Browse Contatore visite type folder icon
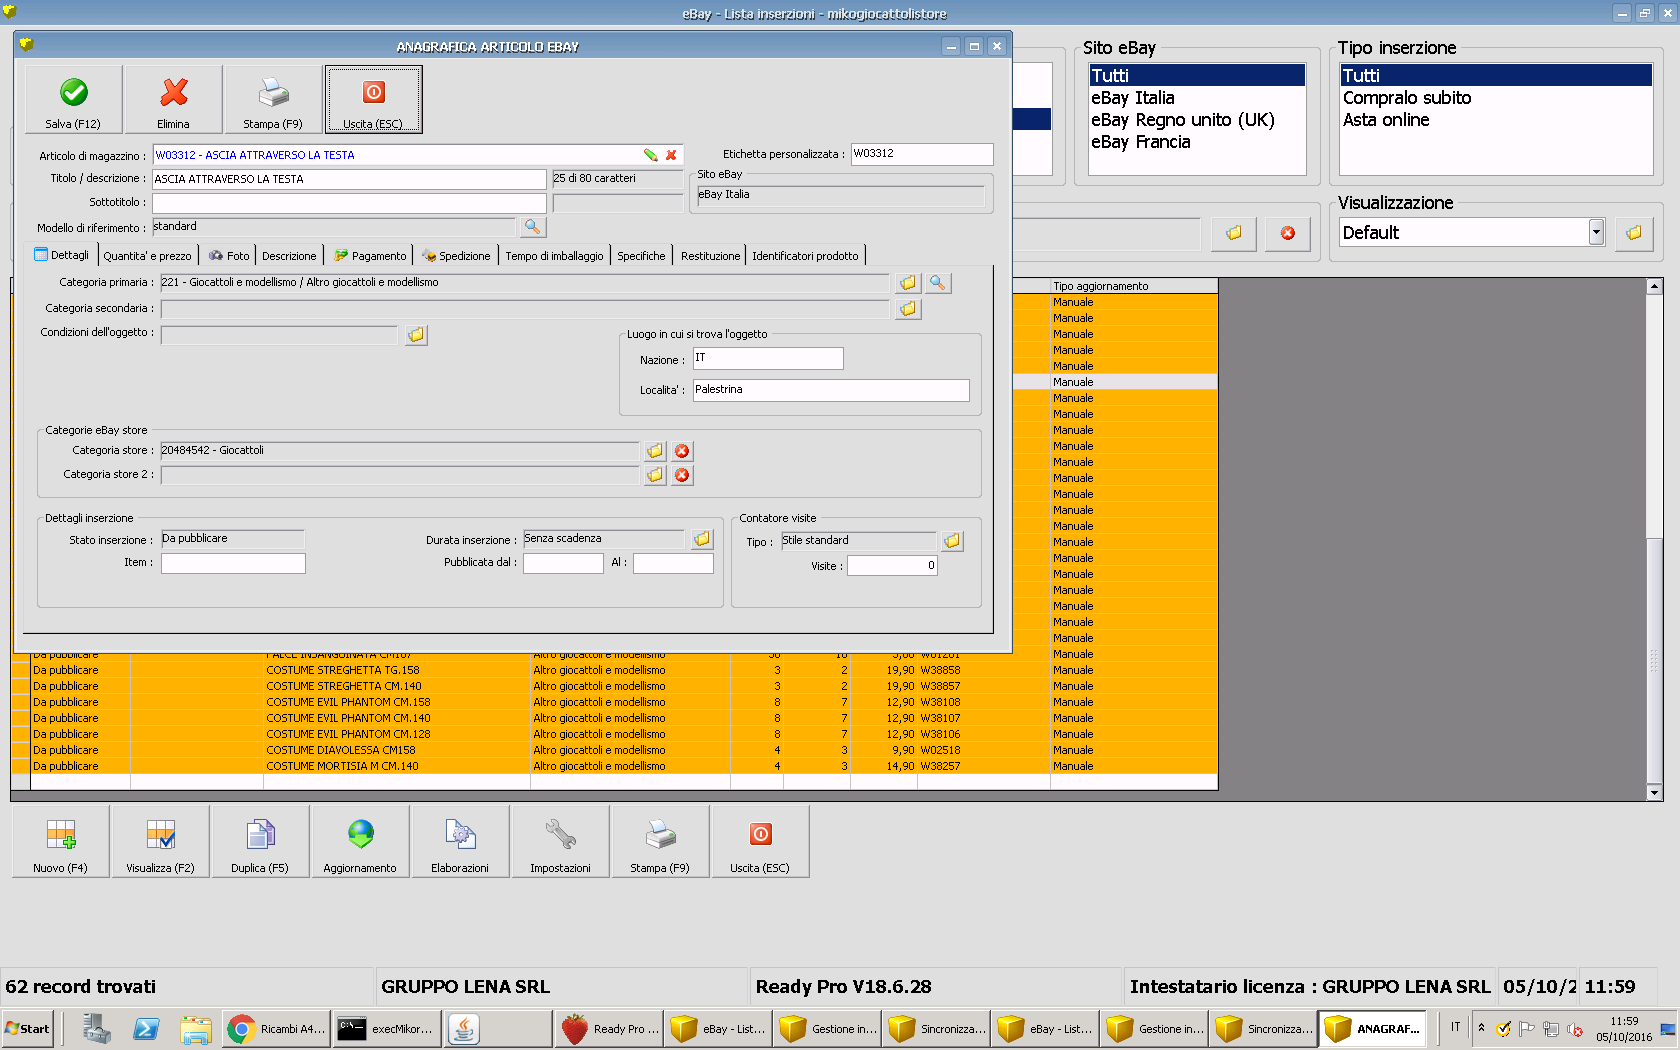This screenshot has height=1050, width=1680. 952,541
